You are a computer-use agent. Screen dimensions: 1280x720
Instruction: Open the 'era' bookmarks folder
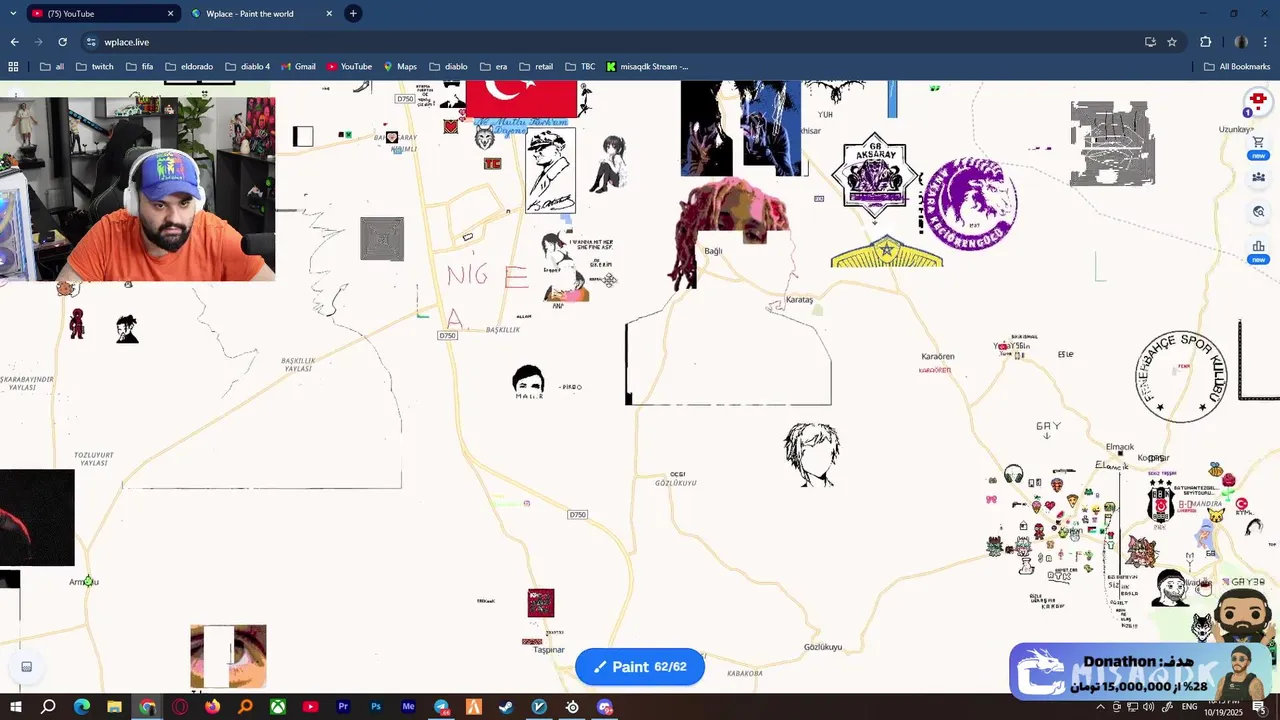tap(494, 67)
